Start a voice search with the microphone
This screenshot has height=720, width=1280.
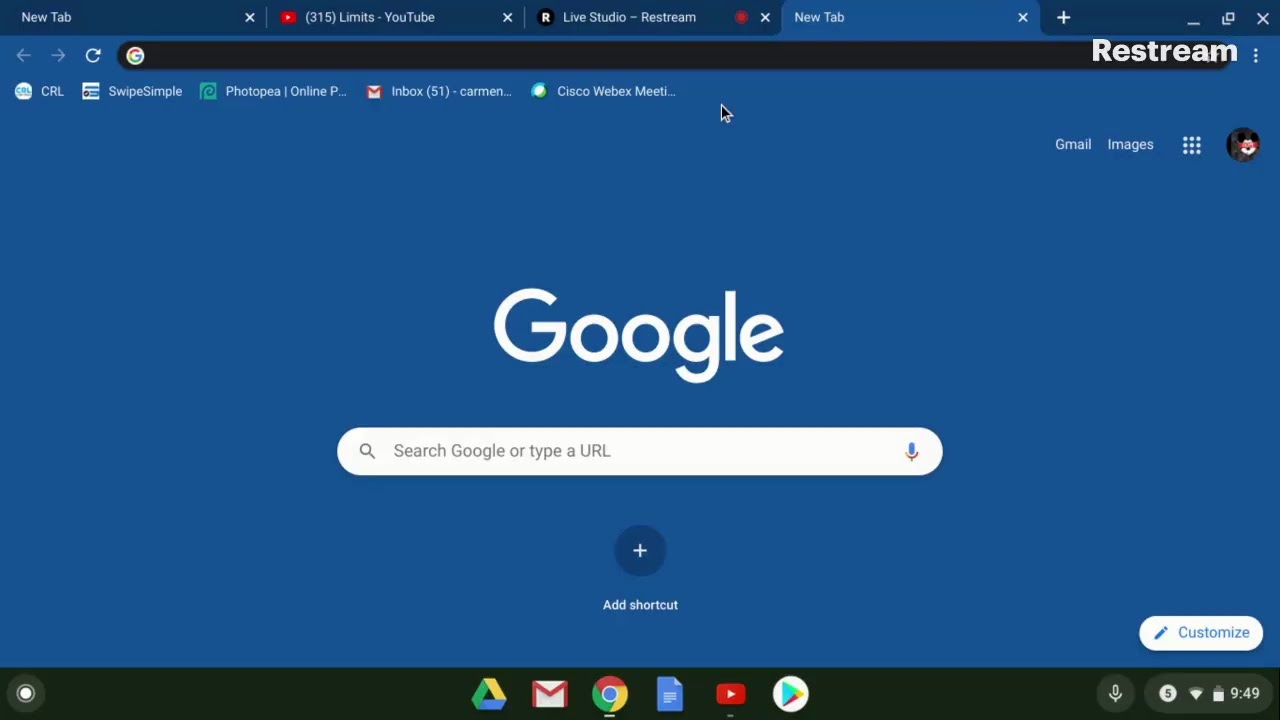(x=911, y=451)
